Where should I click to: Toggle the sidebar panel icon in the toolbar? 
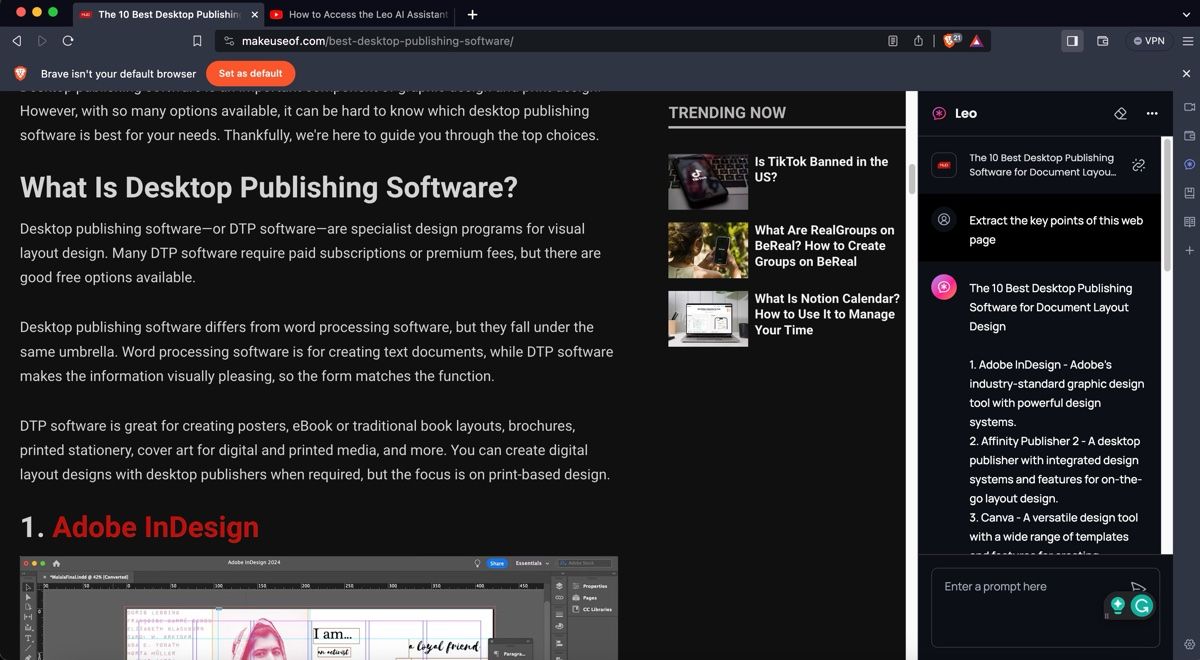point(1073,40)
